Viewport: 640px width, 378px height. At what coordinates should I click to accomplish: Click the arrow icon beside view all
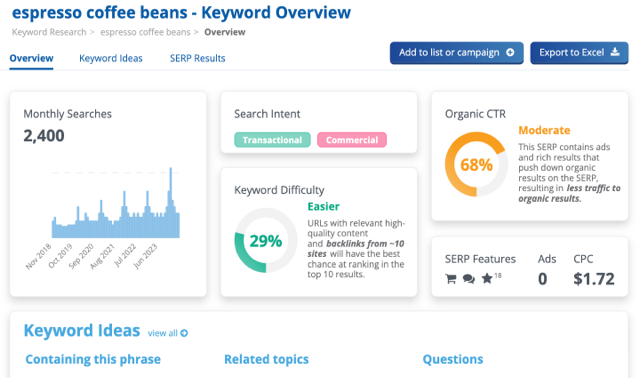(x=184, y=334)
